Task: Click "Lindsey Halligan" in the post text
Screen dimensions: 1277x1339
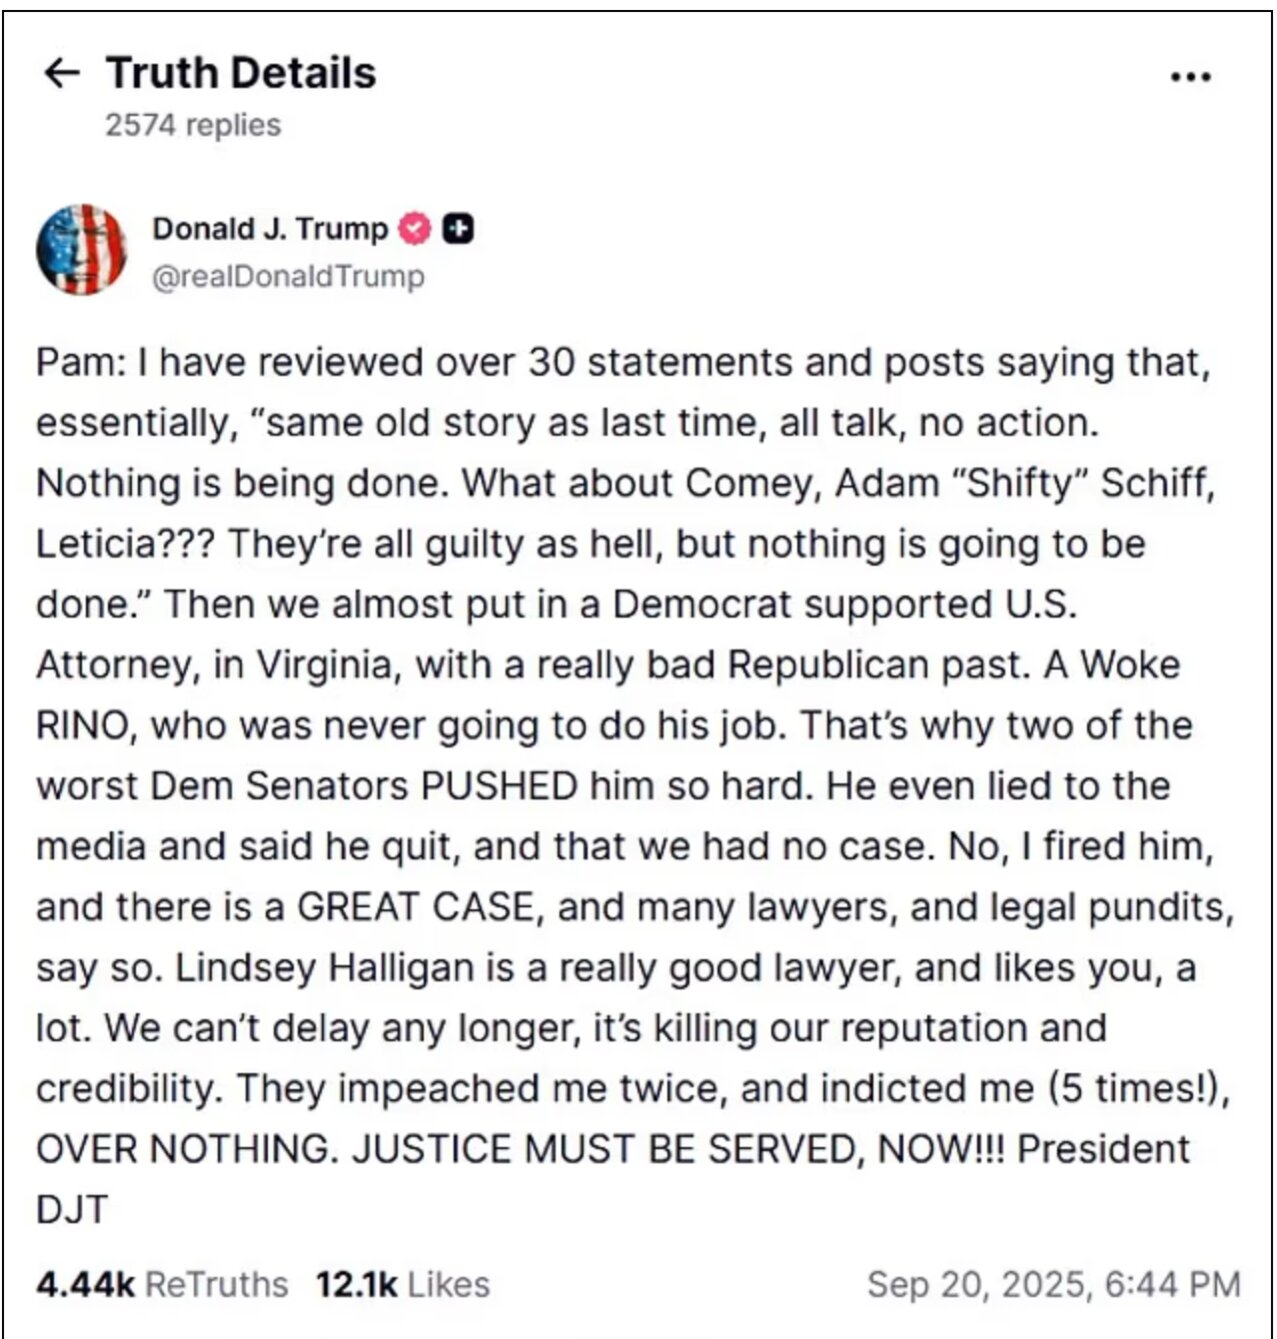Action: coord(263,968)
